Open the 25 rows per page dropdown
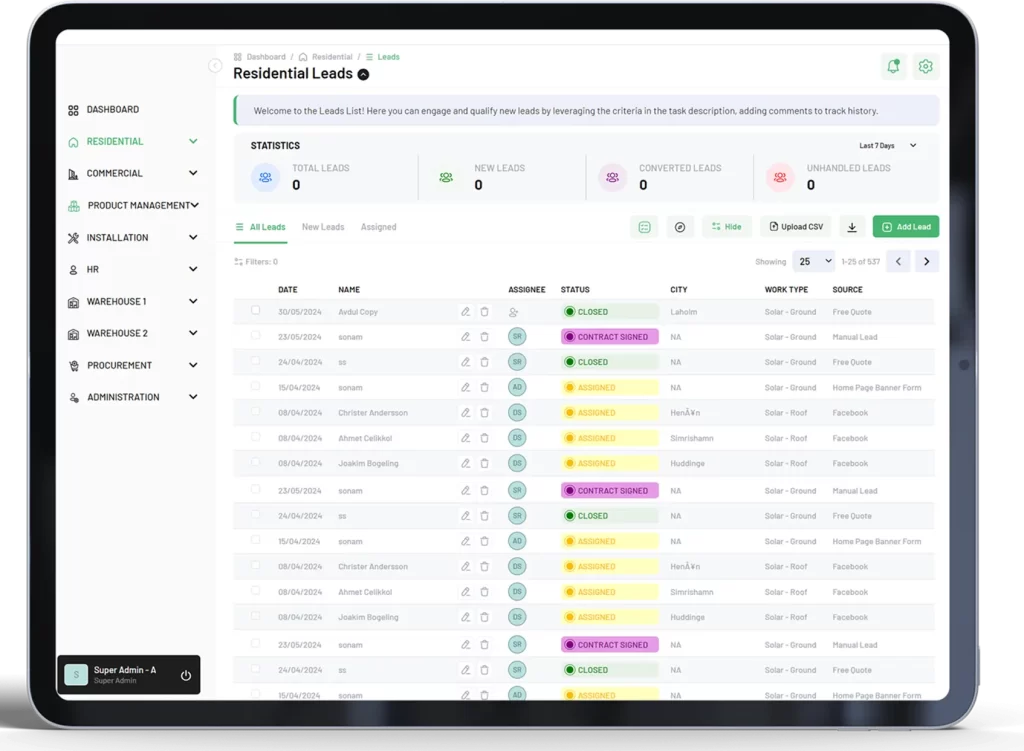 point(813,261)
